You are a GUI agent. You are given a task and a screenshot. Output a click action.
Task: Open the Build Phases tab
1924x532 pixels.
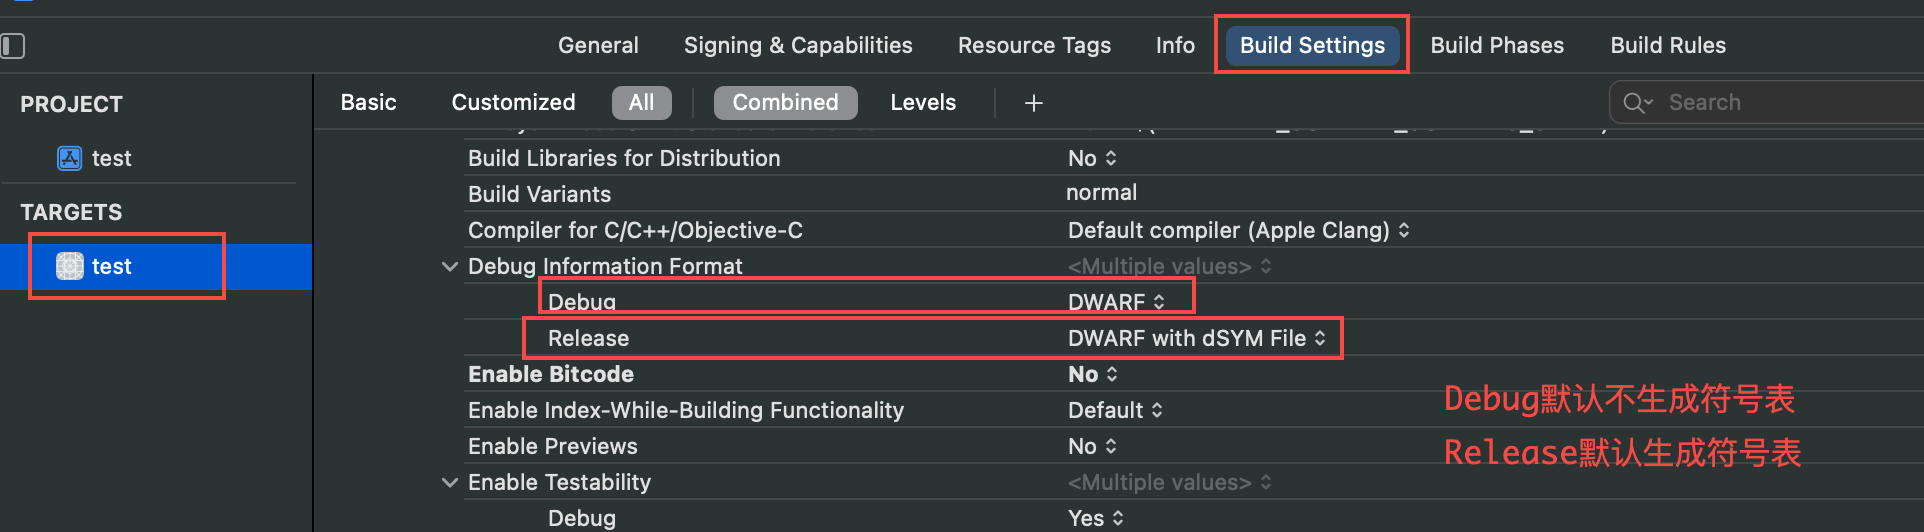(1497, 45)
